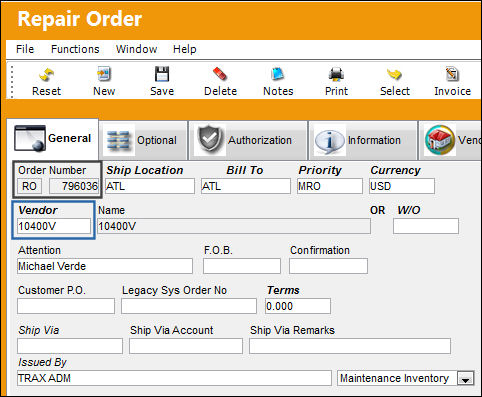Click the Ship Location ATL field
This screenshot has width=482, height=397.
[150, 186]
